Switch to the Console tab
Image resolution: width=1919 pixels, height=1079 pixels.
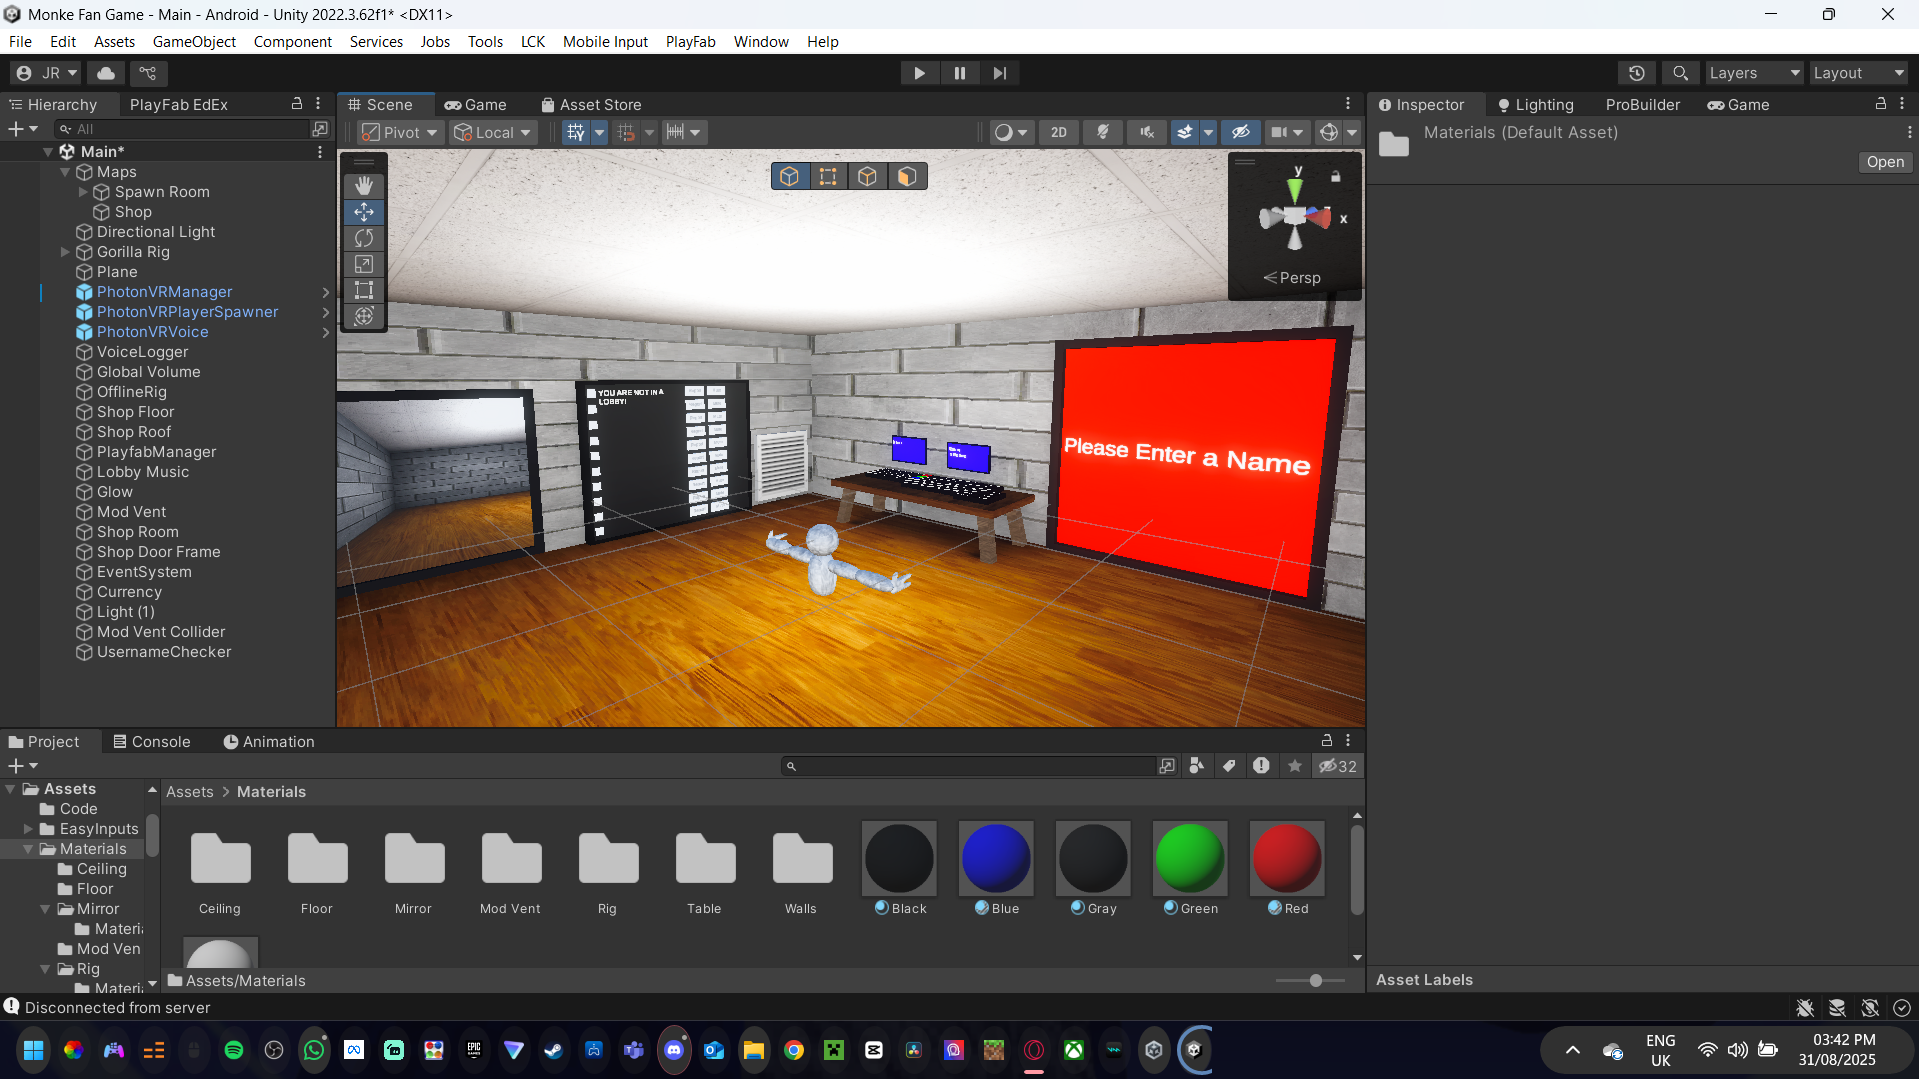(x=152, y=741)
